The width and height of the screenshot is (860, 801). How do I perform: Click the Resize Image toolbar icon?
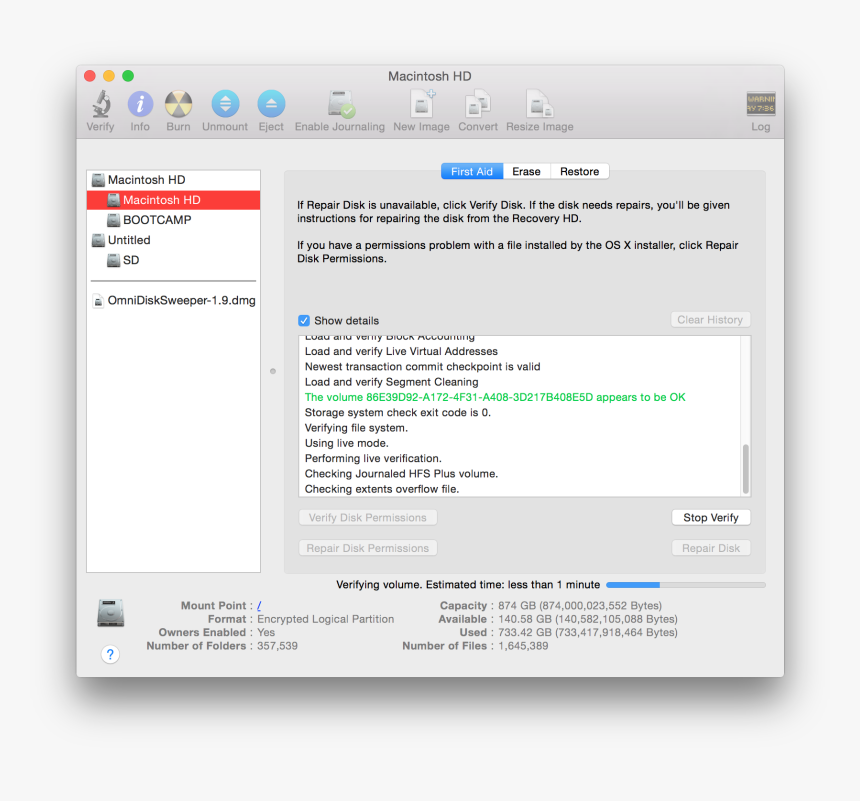click(x=540, y=104)
